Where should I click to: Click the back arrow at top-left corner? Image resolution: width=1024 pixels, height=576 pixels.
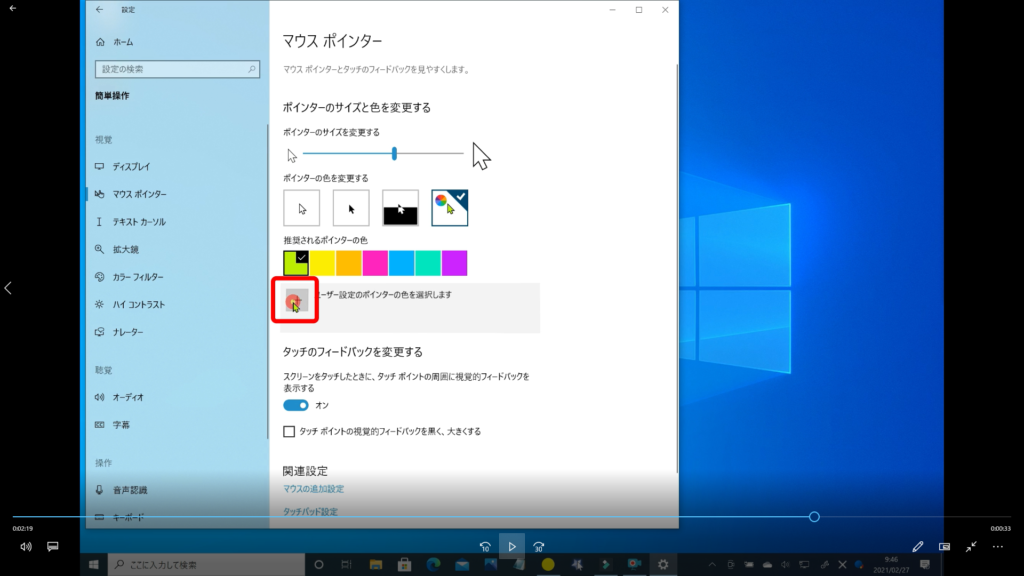click(12, 8)
